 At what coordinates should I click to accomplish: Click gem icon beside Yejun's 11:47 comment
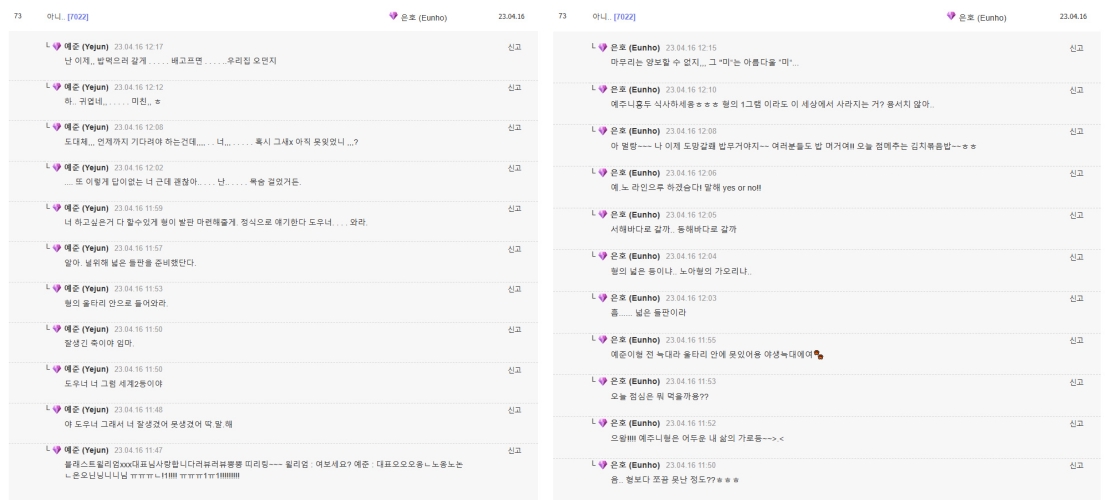point(56,449)
